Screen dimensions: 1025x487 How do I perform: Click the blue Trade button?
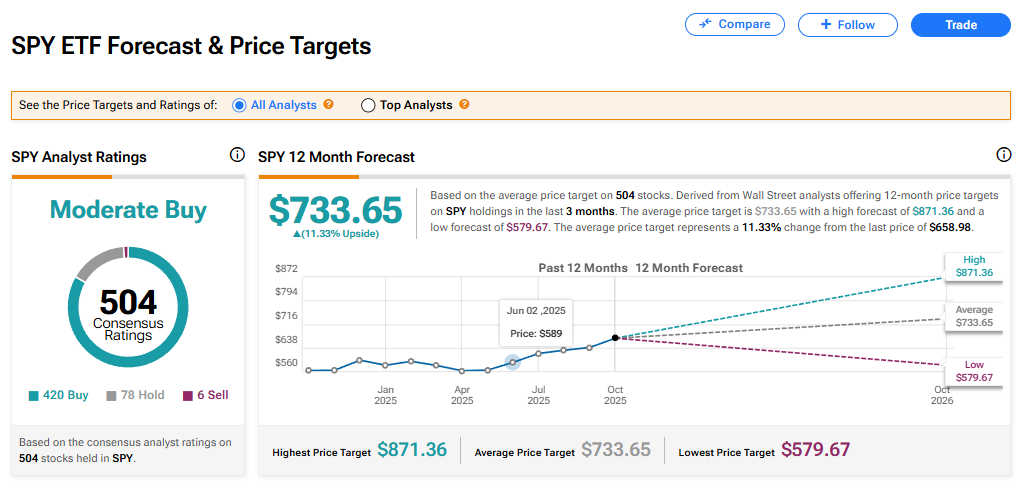(x=961, y=24)
